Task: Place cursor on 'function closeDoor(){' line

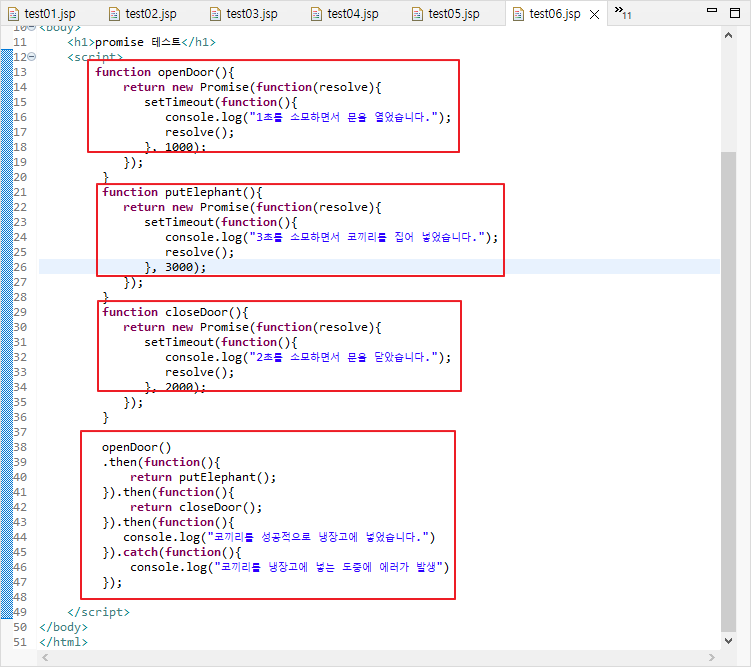Action: click(175, 312)
